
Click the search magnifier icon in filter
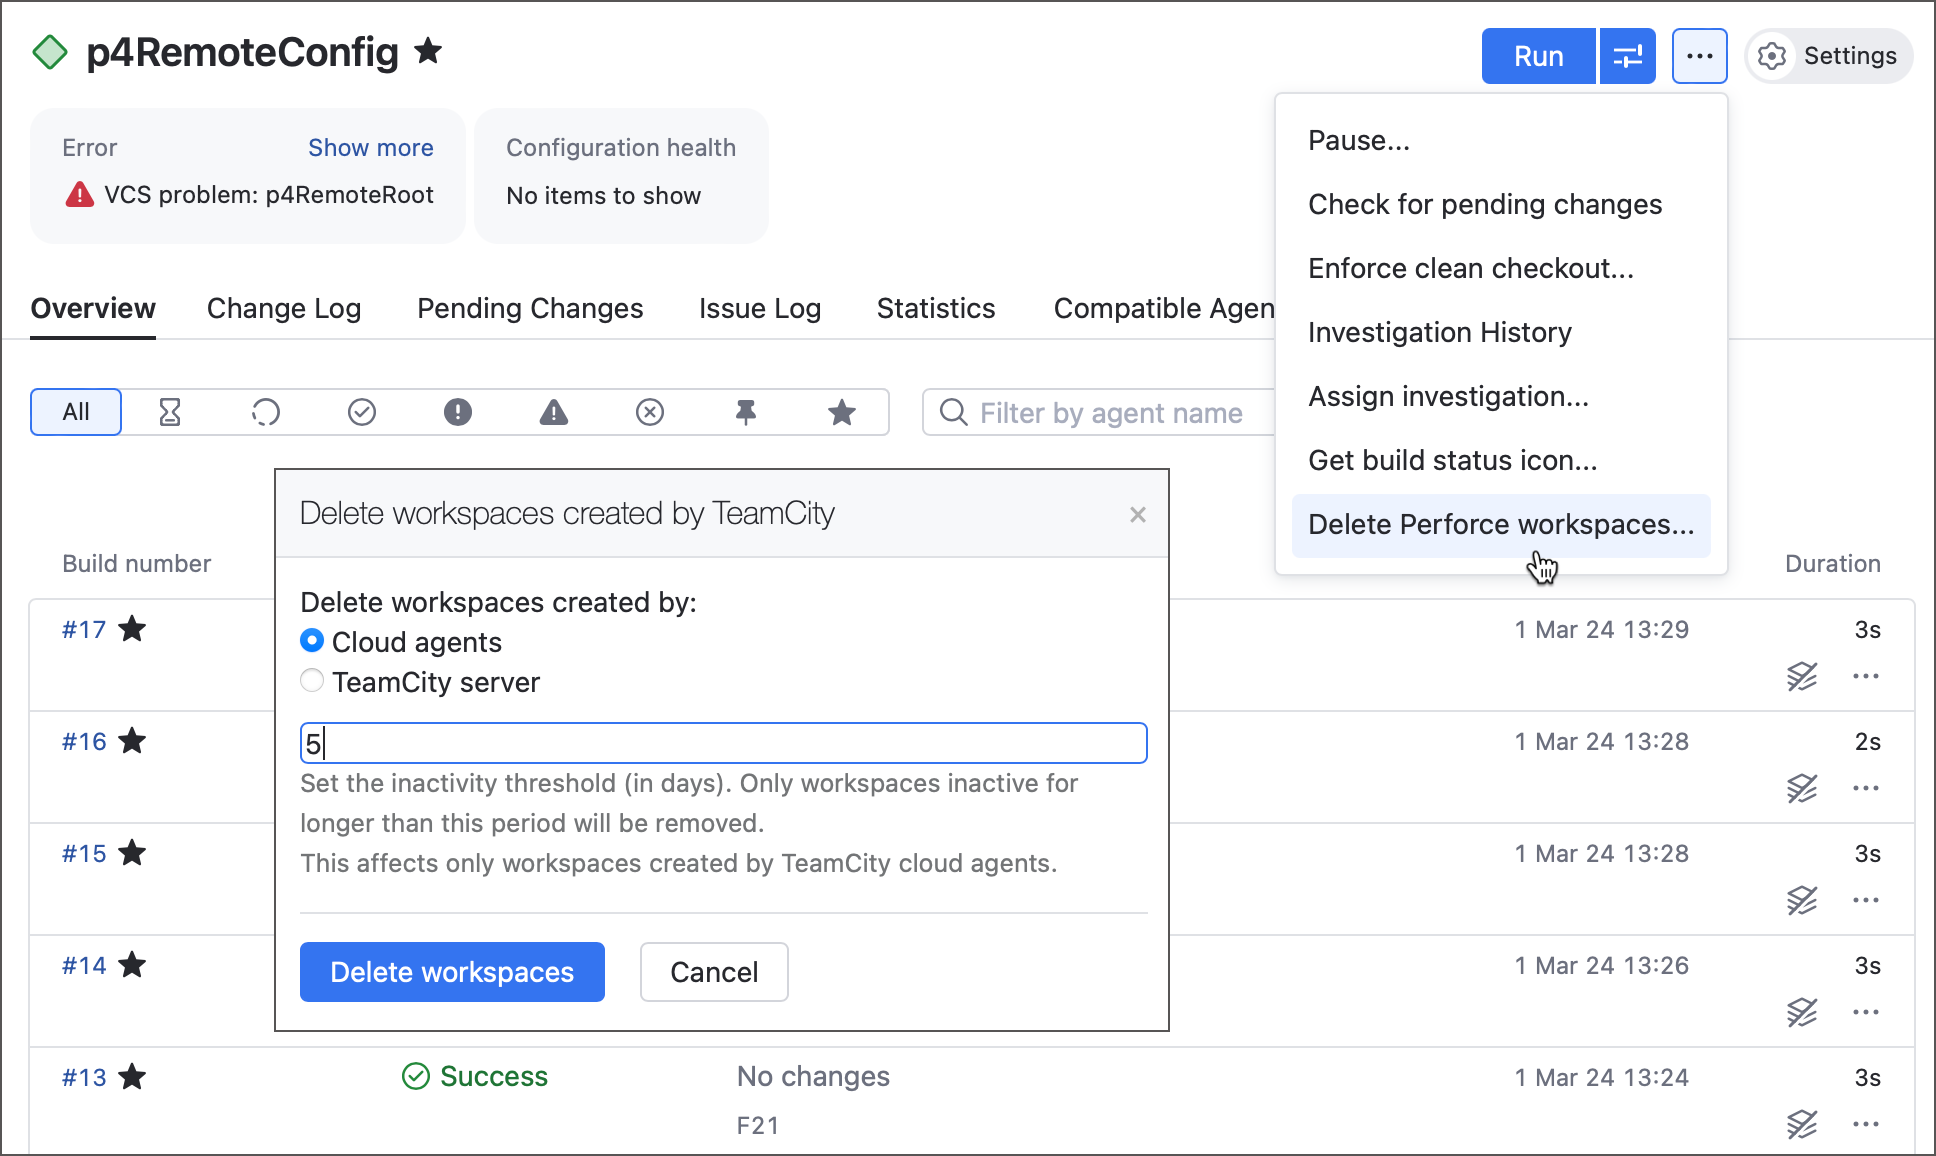click(954, 412)
